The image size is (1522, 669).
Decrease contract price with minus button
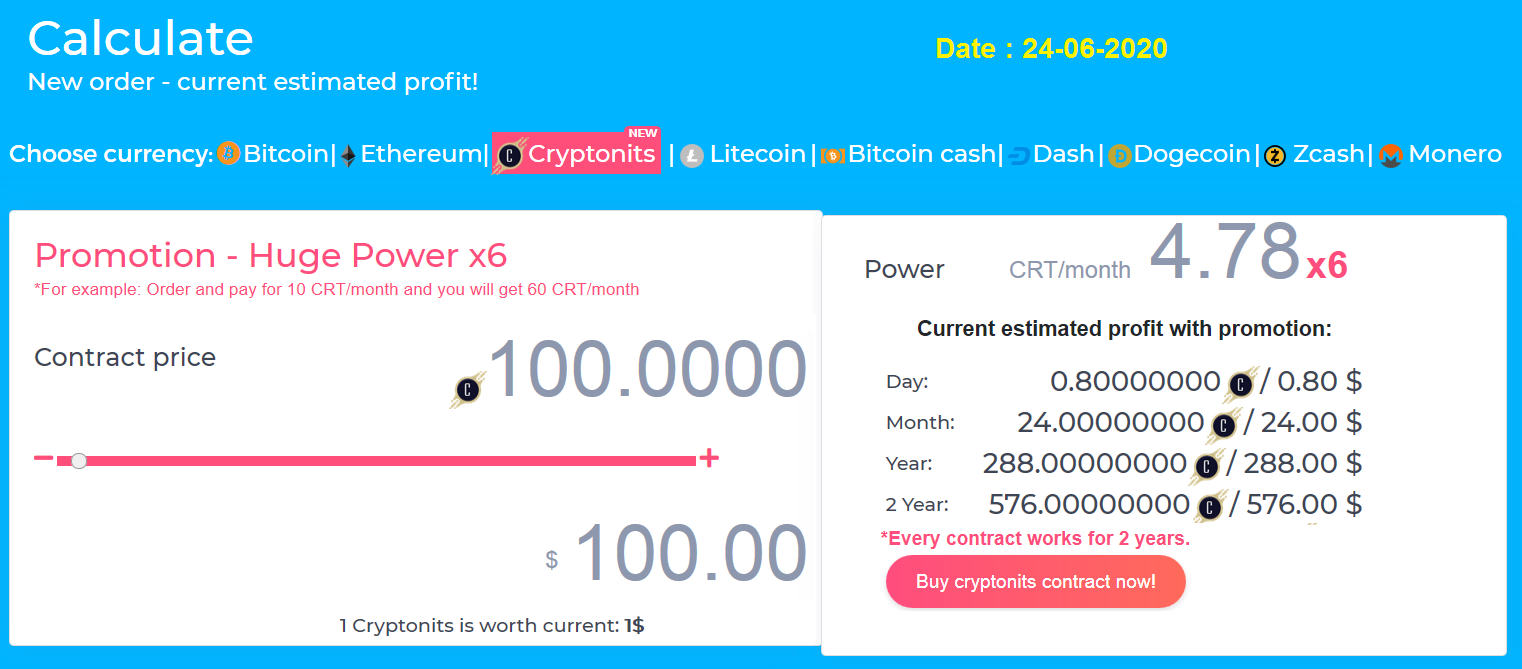click(x=43, y=458)
